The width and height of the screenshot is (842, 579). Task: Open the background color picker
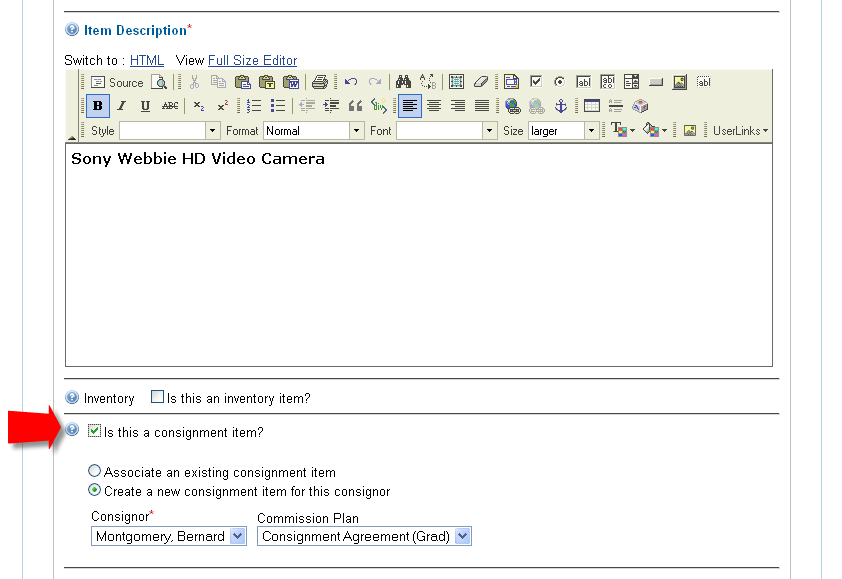tap(655, 130)
